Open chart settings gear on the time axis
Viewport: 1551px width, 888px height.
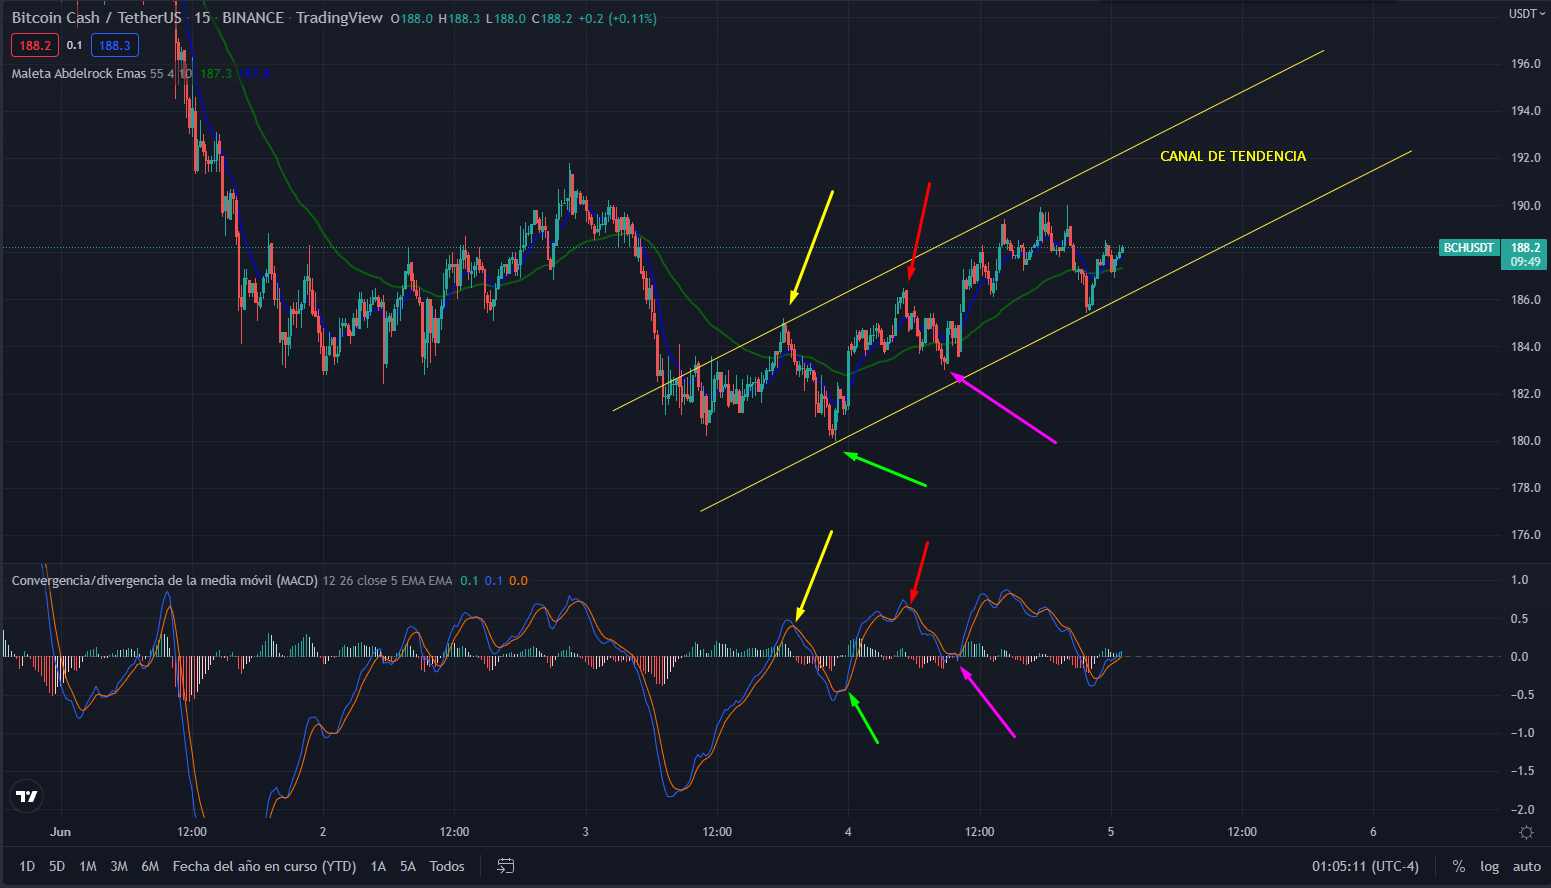click(x=1526, y=832)
